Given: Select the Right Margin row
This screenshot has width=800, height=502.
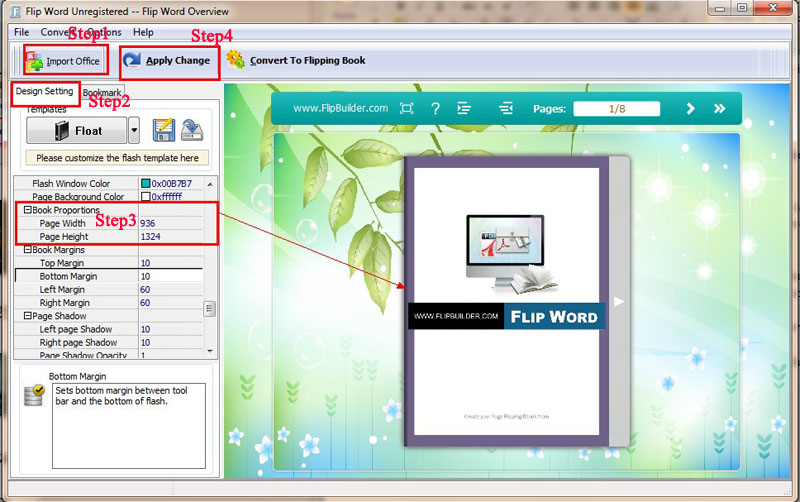Looking at the screenshot, I should tap(109, 303).
